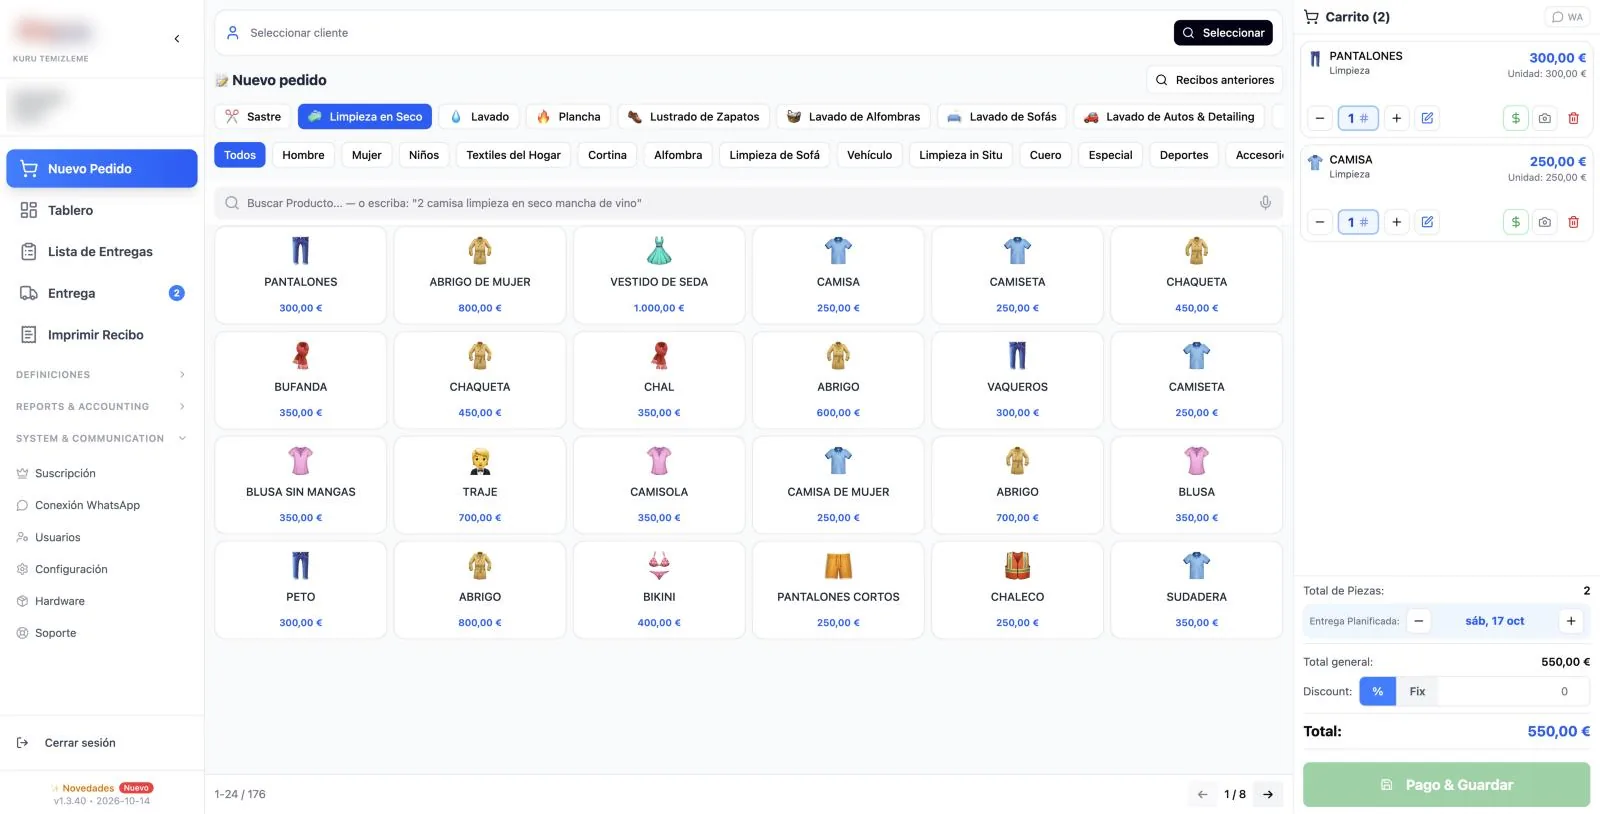Image resolution: width=1600 pixels, height=814 pixels.
Task: Click the discount value input field
Action: pyautogui.click(x=1513, y=691)
